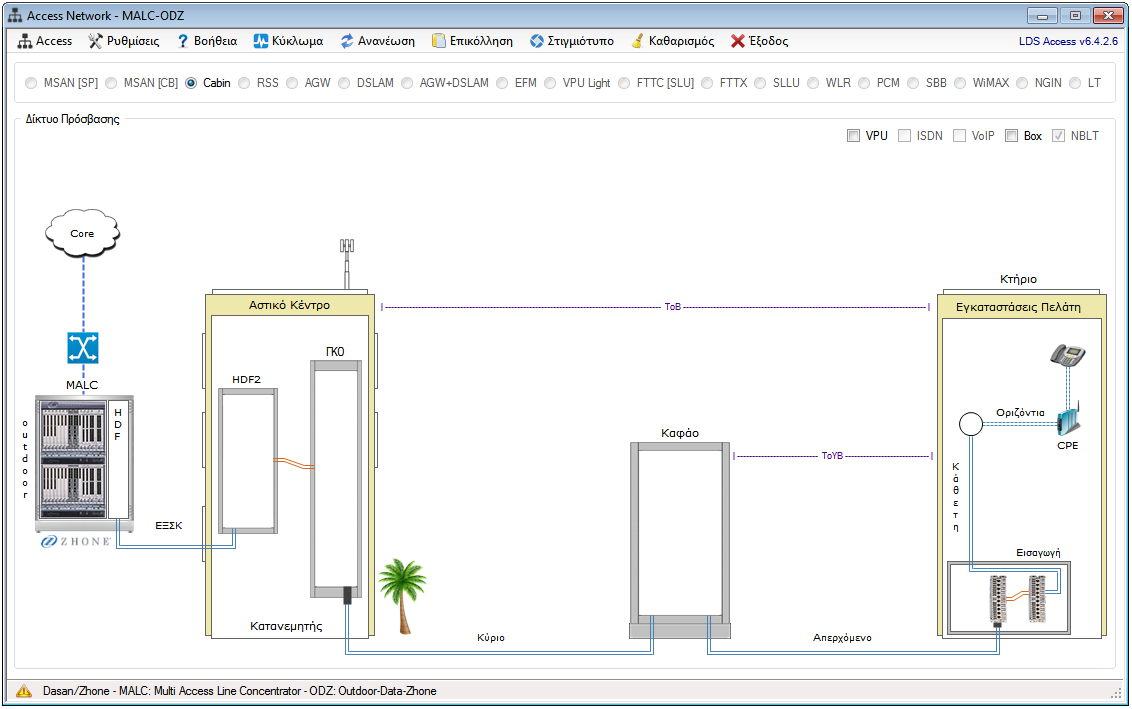Open the Access menu
Image resolution: width=1132 pixels, height=709 pixels.
pyautogui.click(x=45, y=41)
